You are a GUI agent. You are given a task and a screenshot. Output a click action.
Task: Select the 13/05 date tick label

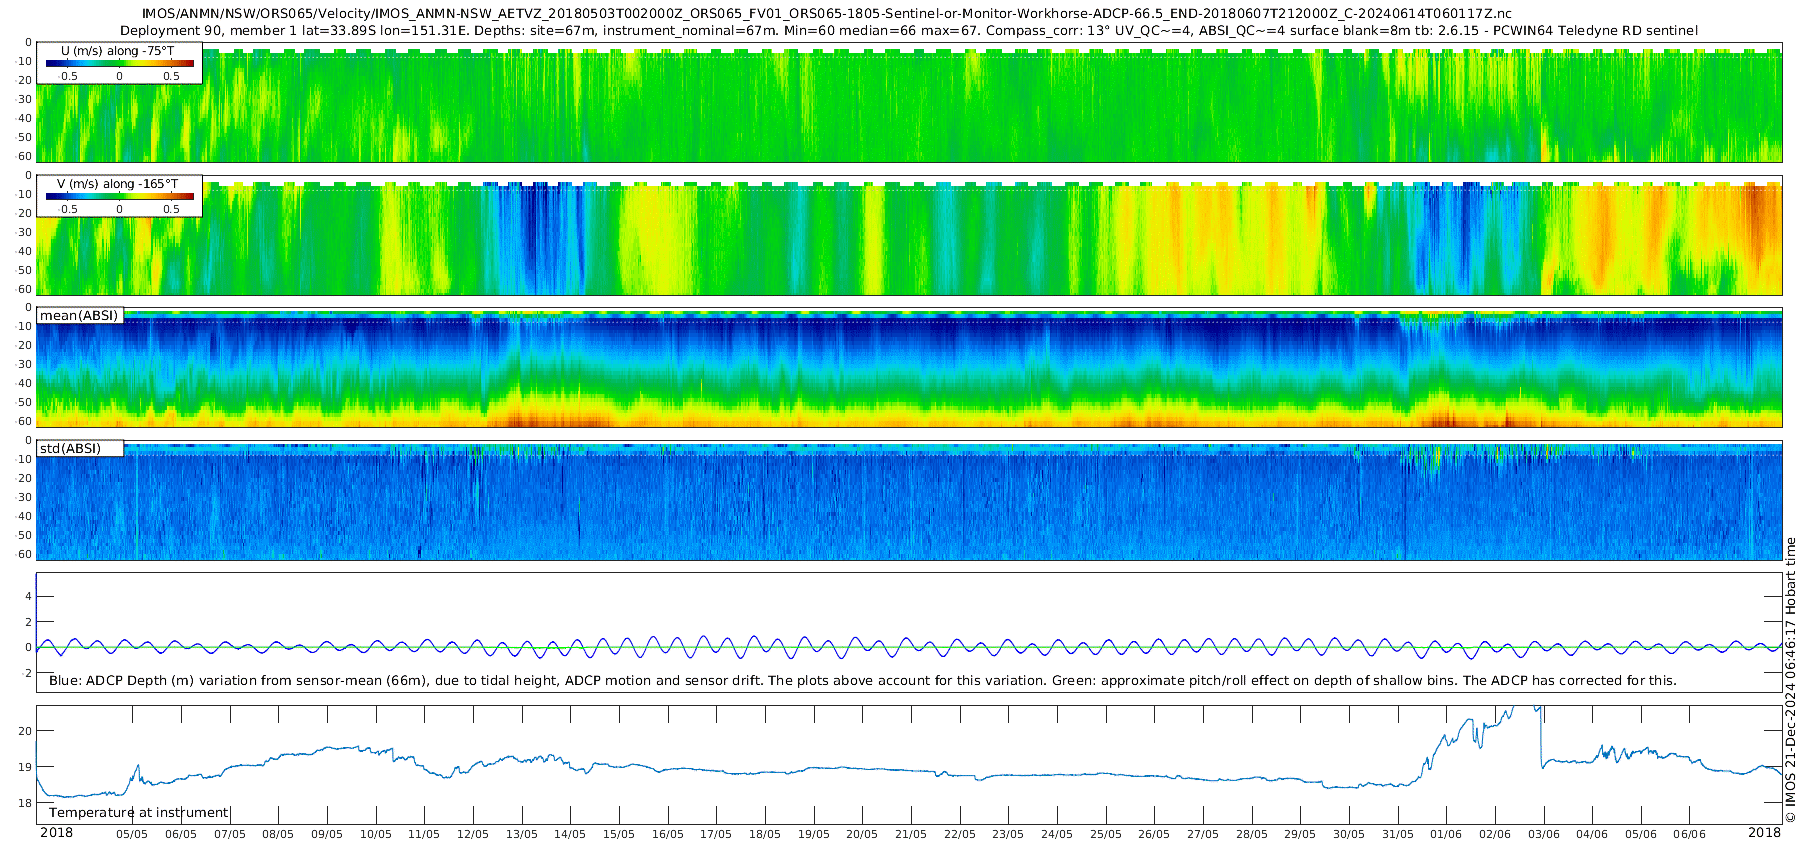521,834
